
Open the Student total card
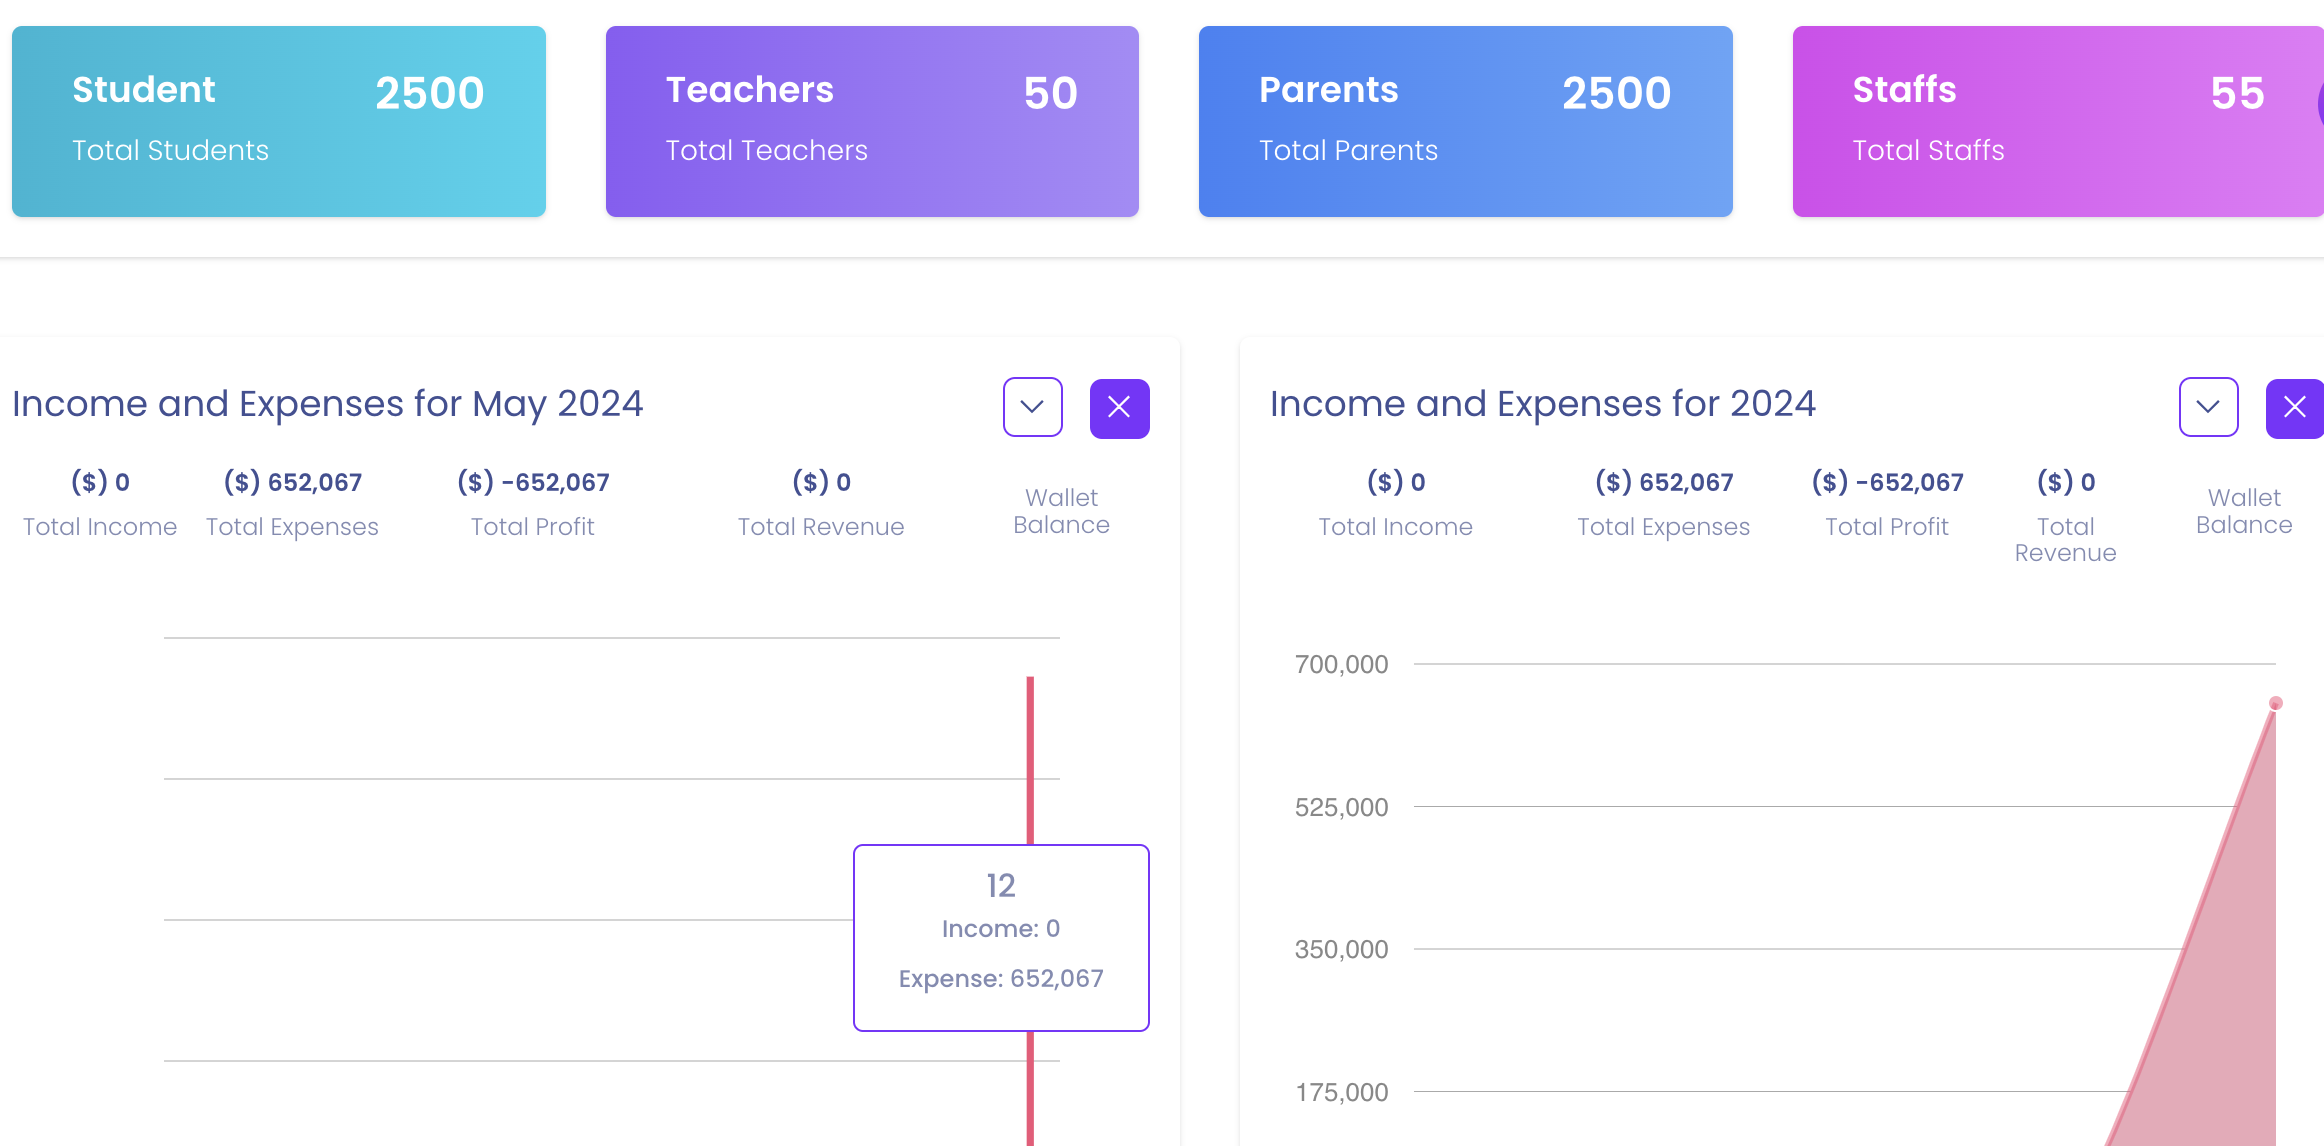(278, 121)
